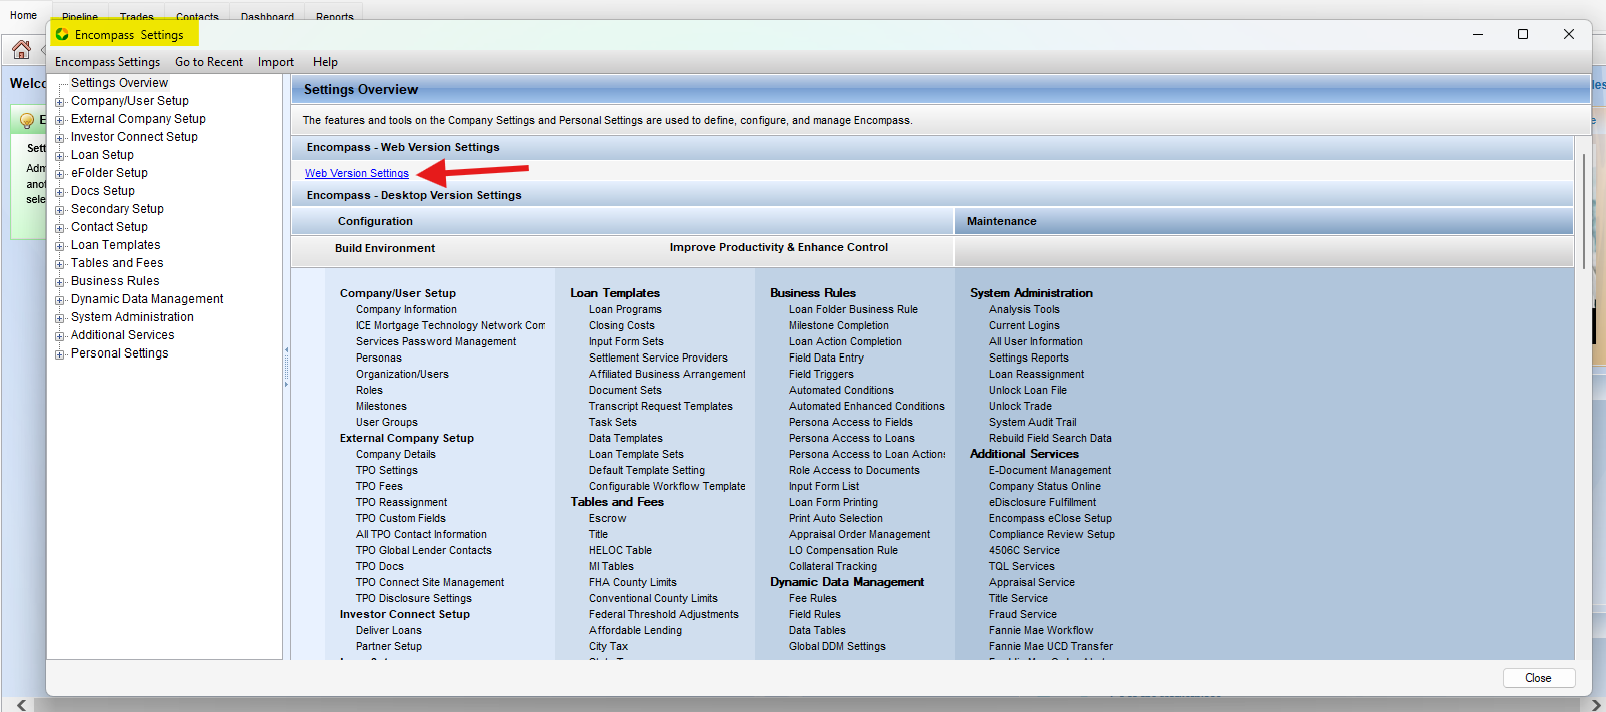Open the Web Version Settings link
This screenshot has width=1606, height=712.
[357, 173]
